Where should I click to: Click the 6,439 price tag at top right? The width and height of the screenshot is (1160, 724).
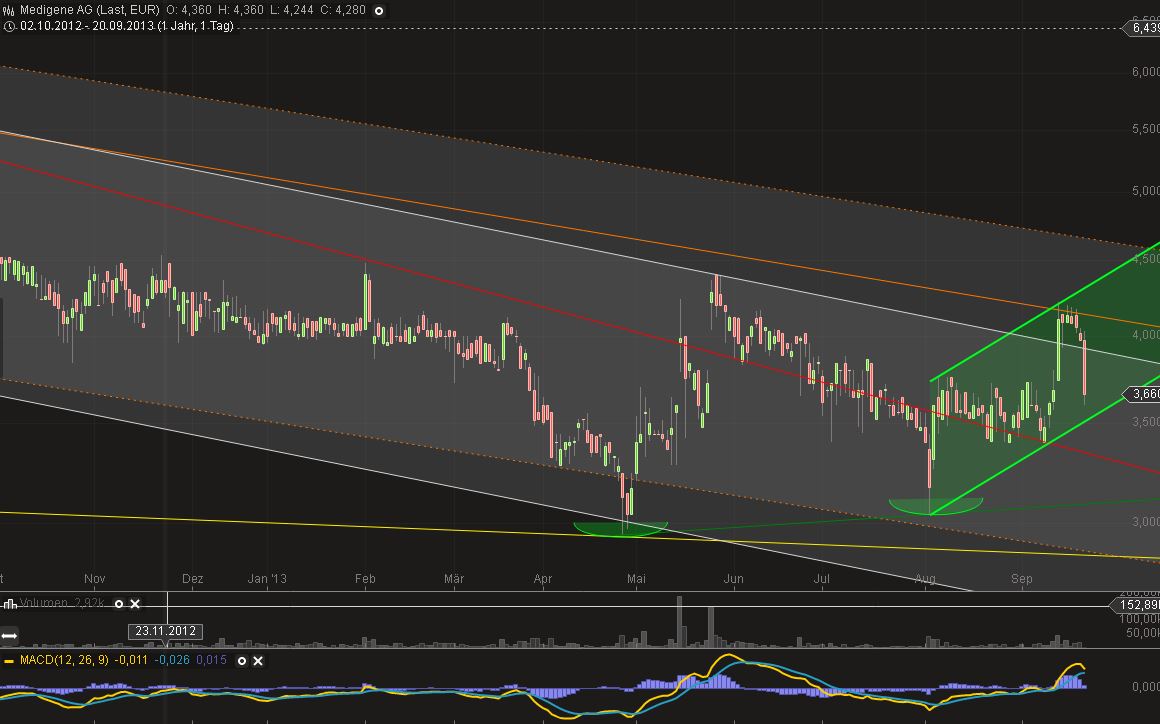tap(1143, 28)
